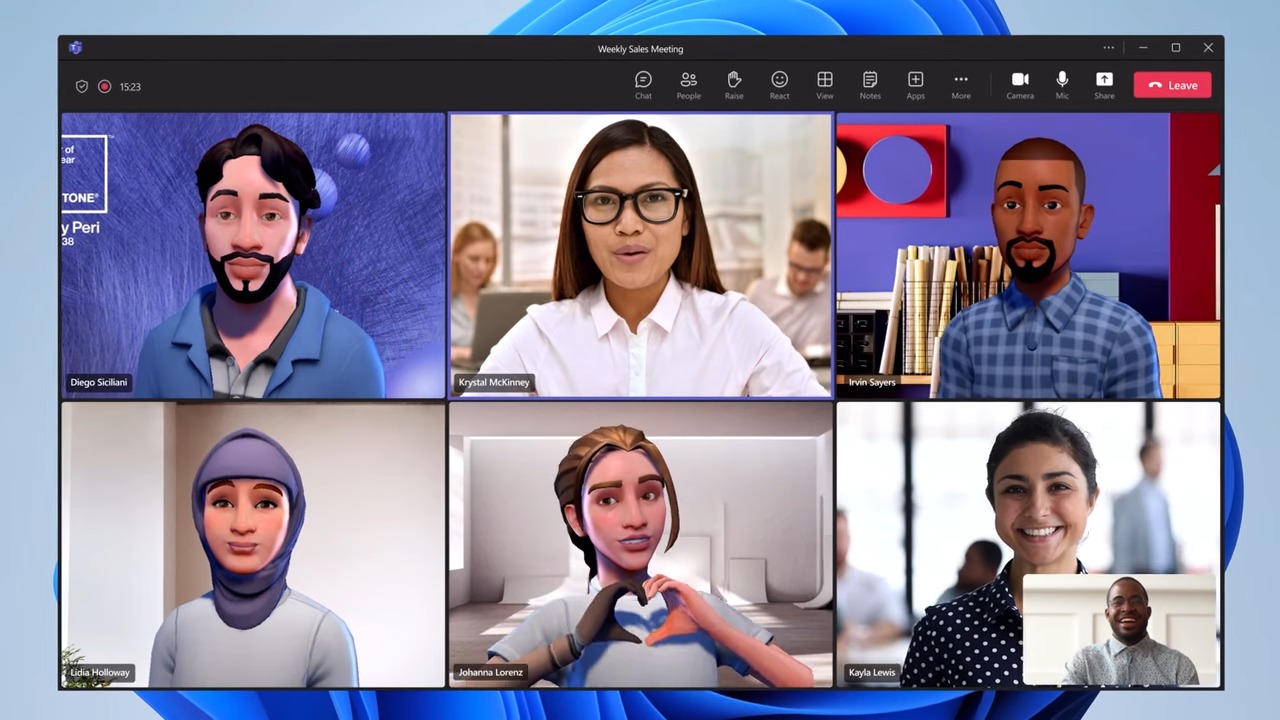Open the People participant list
Screen dimensions: 1280x720
coord(688,85)
